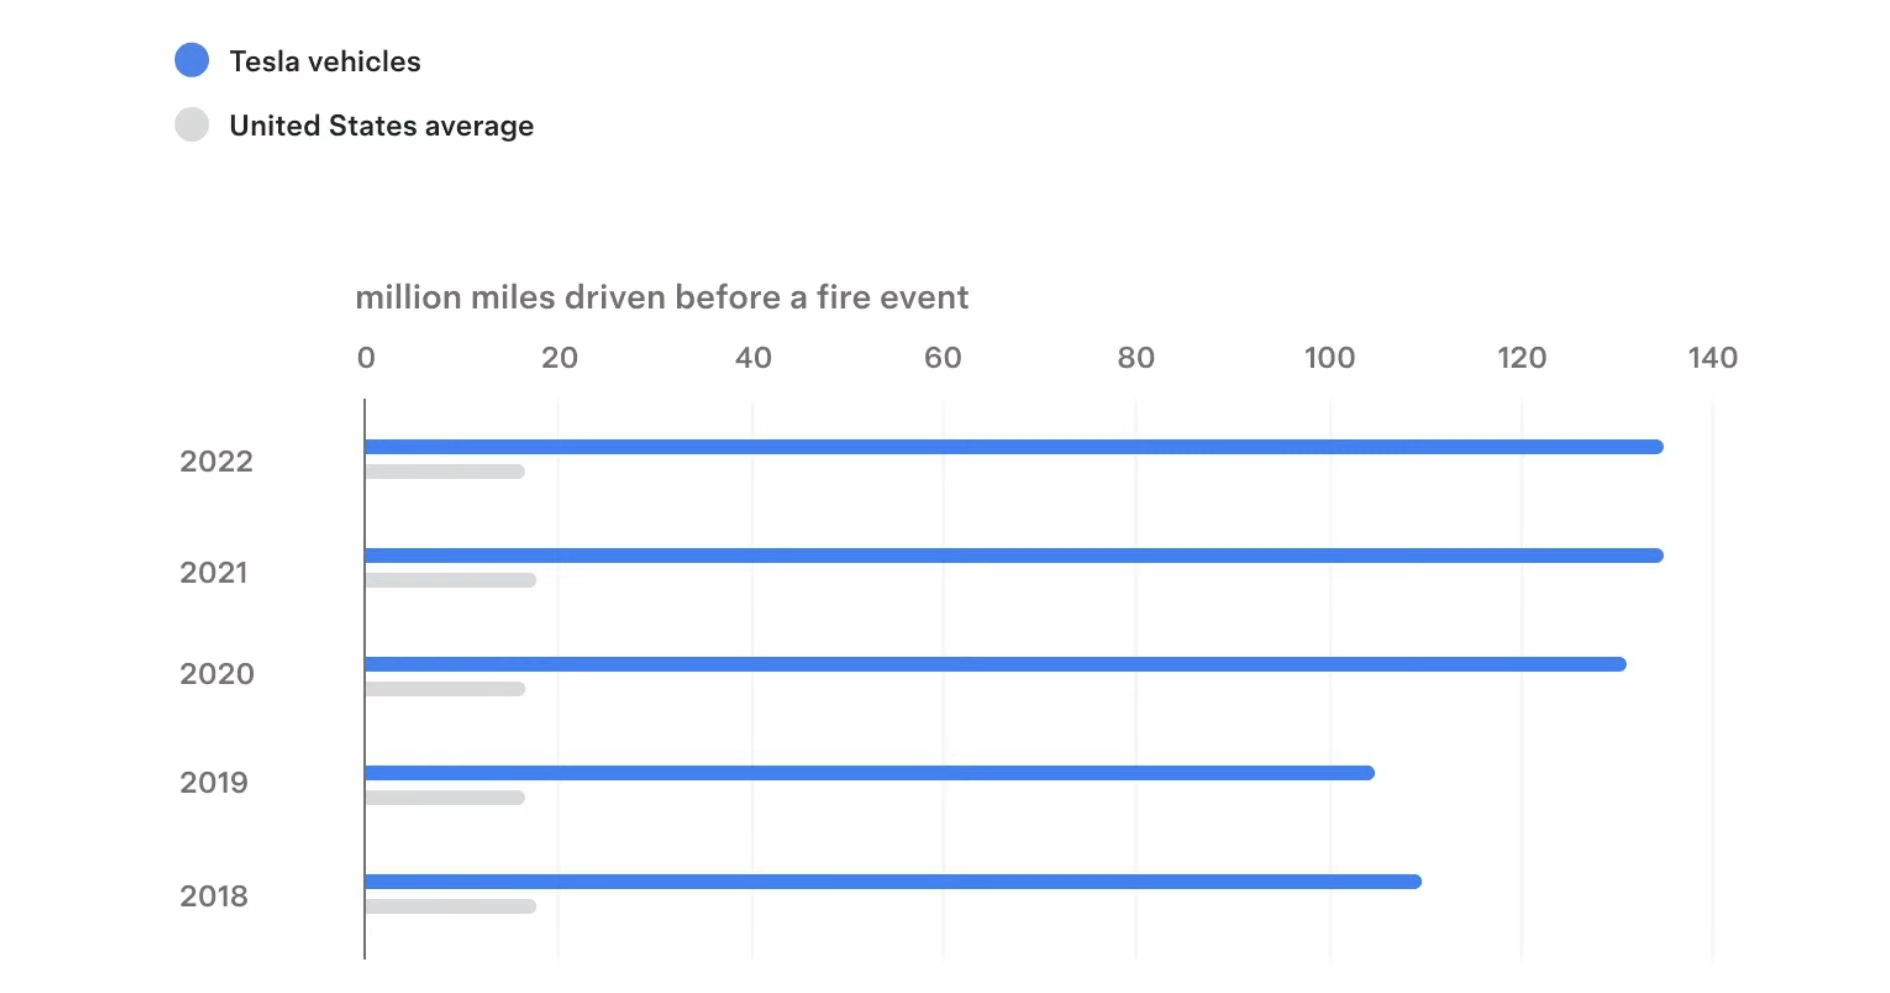Click the 2020 blue Tesla bar
Viewport: 1890px width, 993px height.
tap(995, 664)
